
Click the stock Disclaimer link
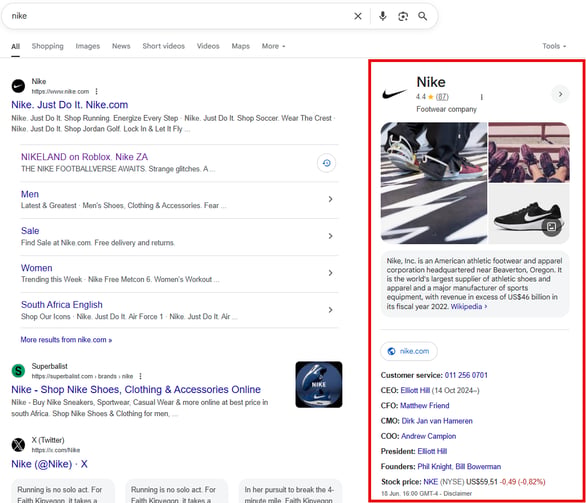pos(457,493)
